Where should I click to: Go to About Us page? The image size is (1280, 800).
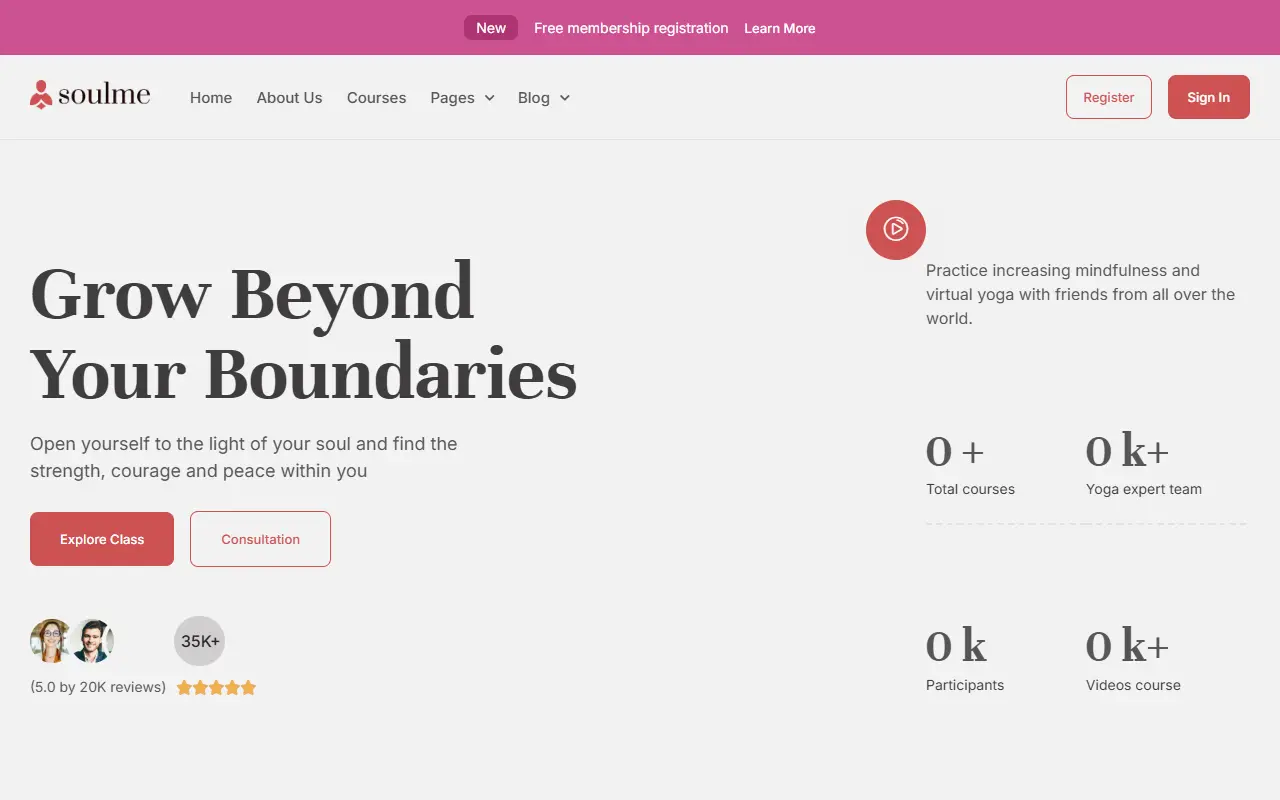tap(289, 98)
